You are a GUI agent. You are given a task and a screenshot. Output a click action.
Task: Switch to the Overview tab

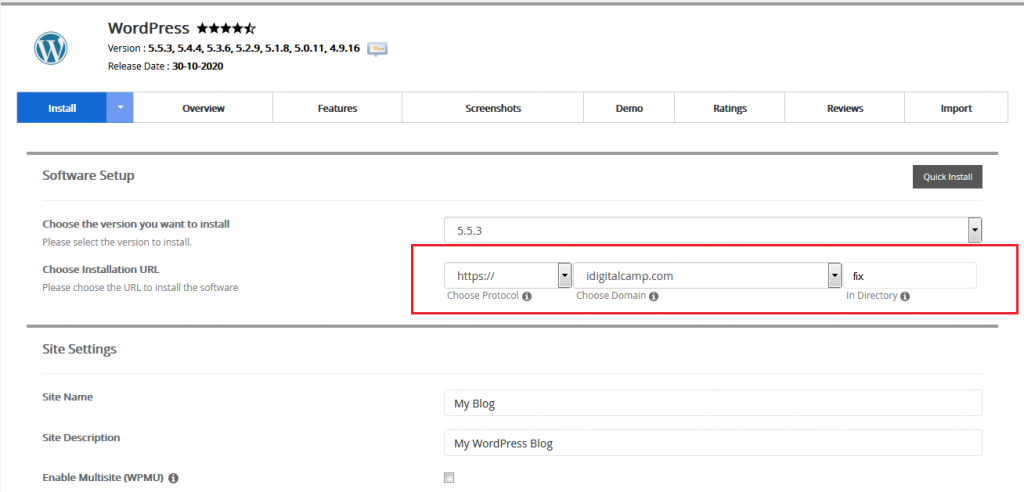point(203,108)
